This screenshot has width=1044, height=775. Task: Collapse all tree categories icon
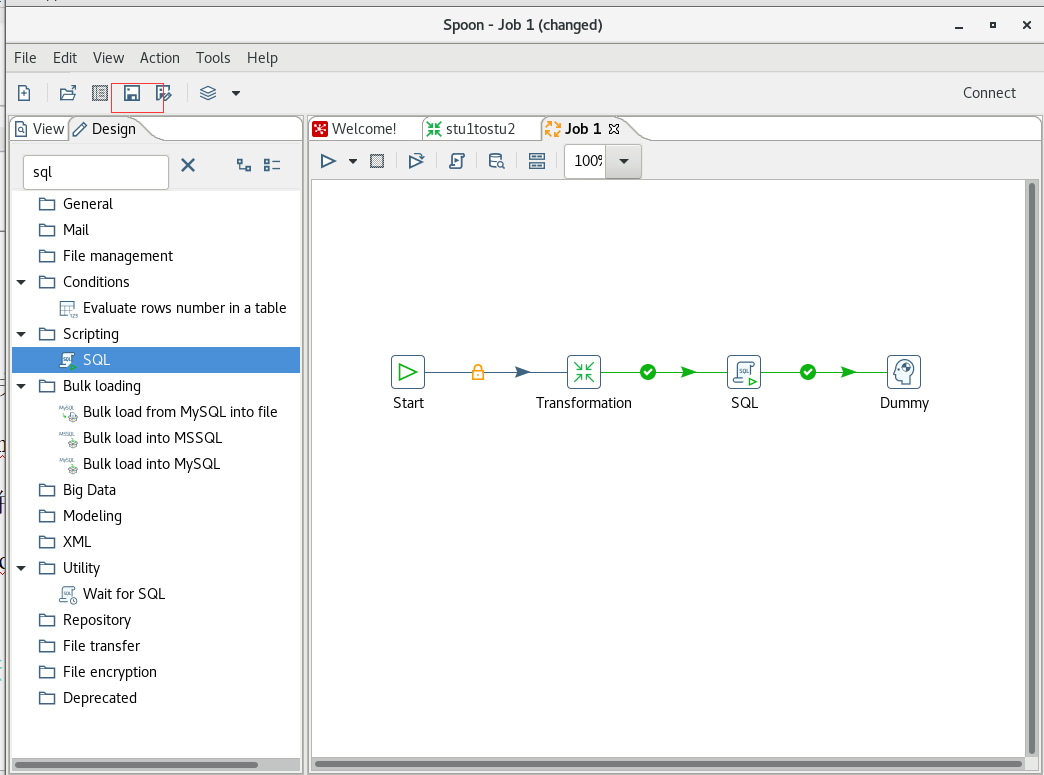272,165
